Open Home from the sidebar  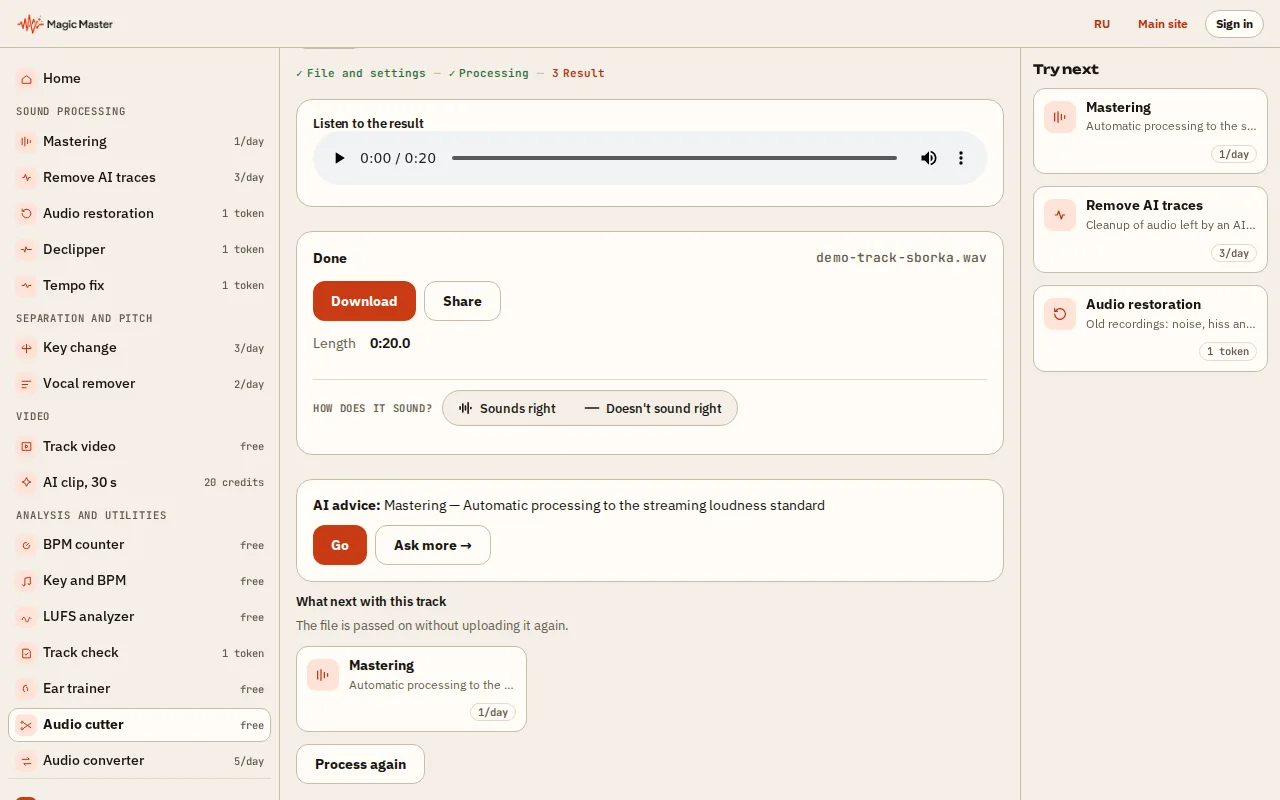(139, 78)
